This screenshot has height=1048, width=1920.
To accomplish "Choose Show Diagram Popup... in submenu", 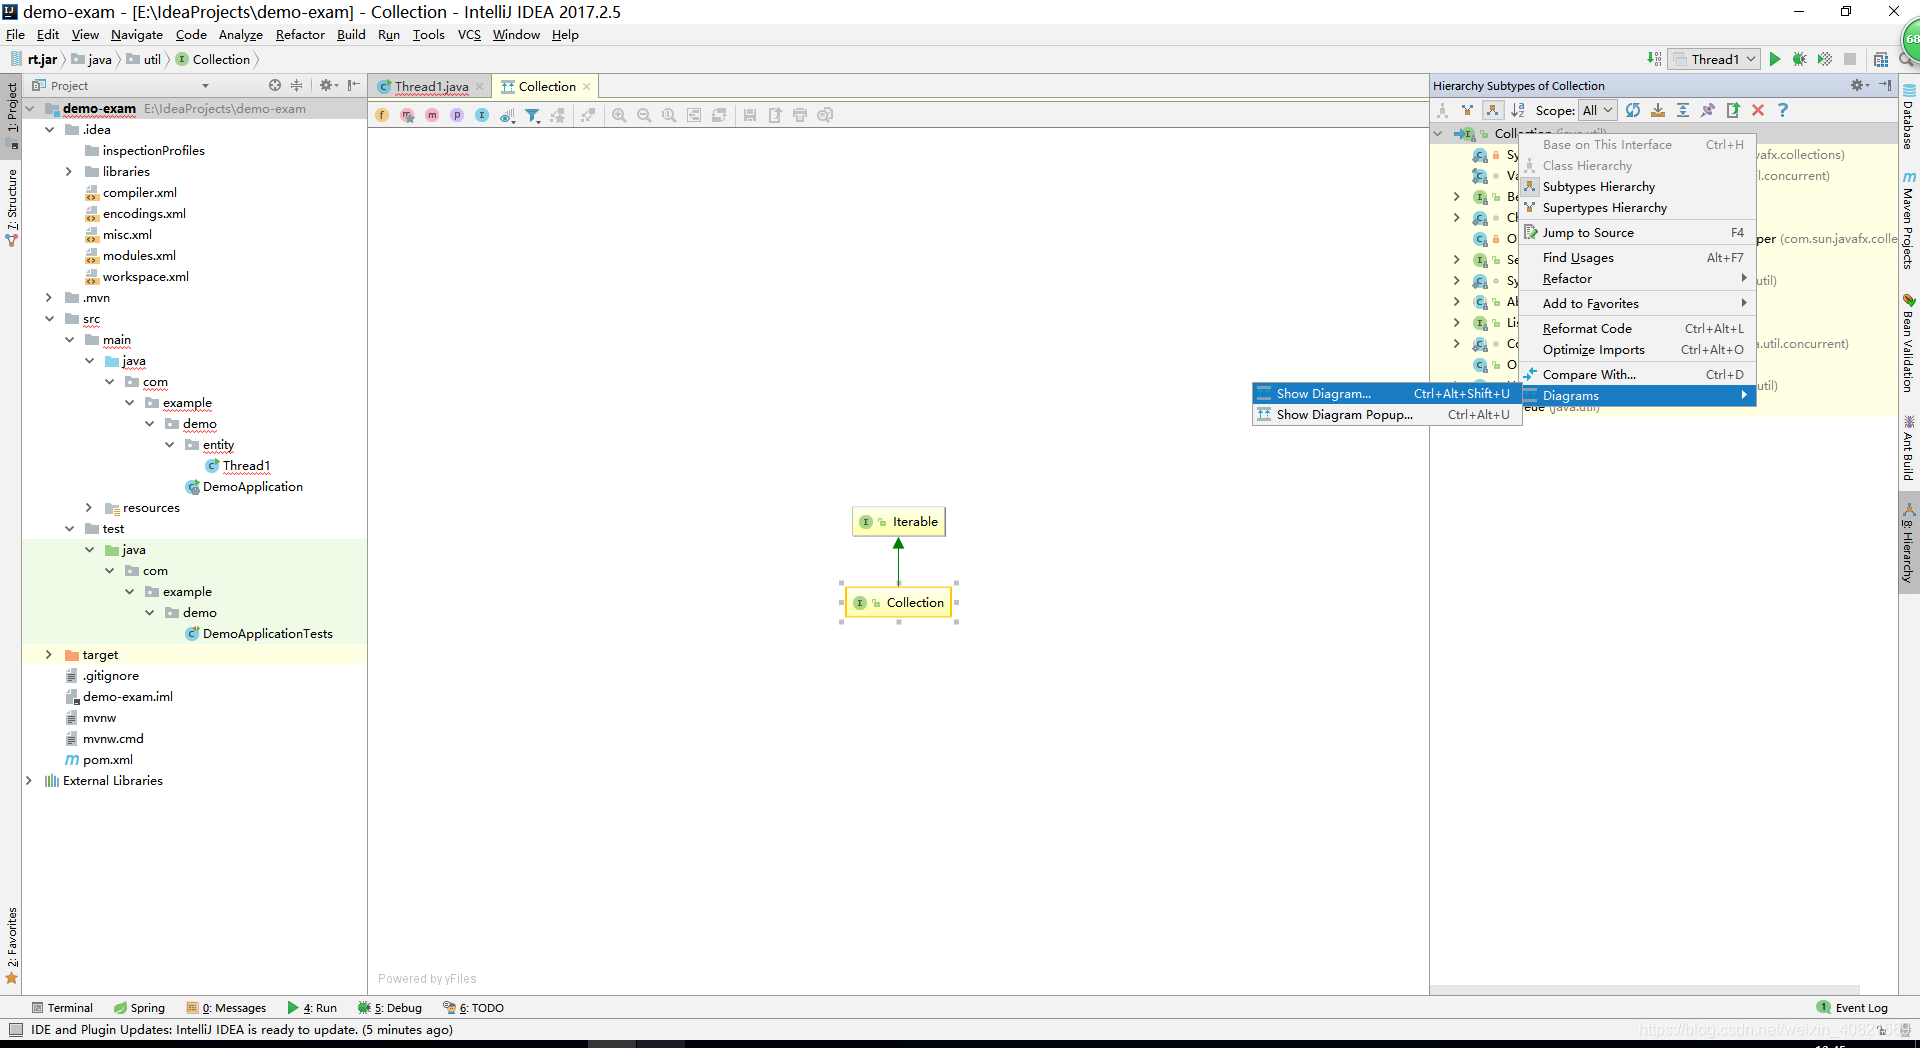I will tap(1386, 415).
